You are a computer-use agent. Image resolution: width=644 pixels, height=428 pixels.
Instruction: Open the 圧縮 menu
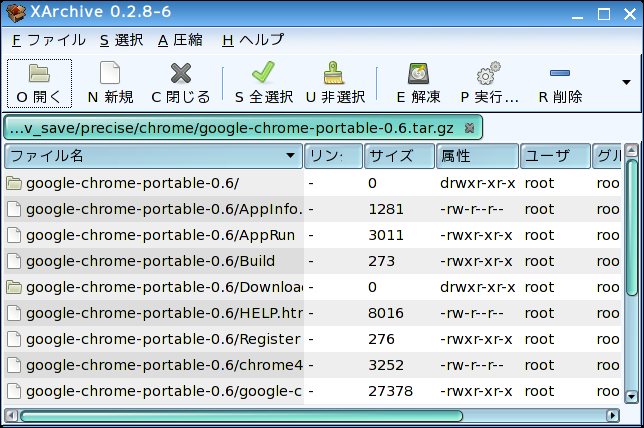[x=180, y=40]
